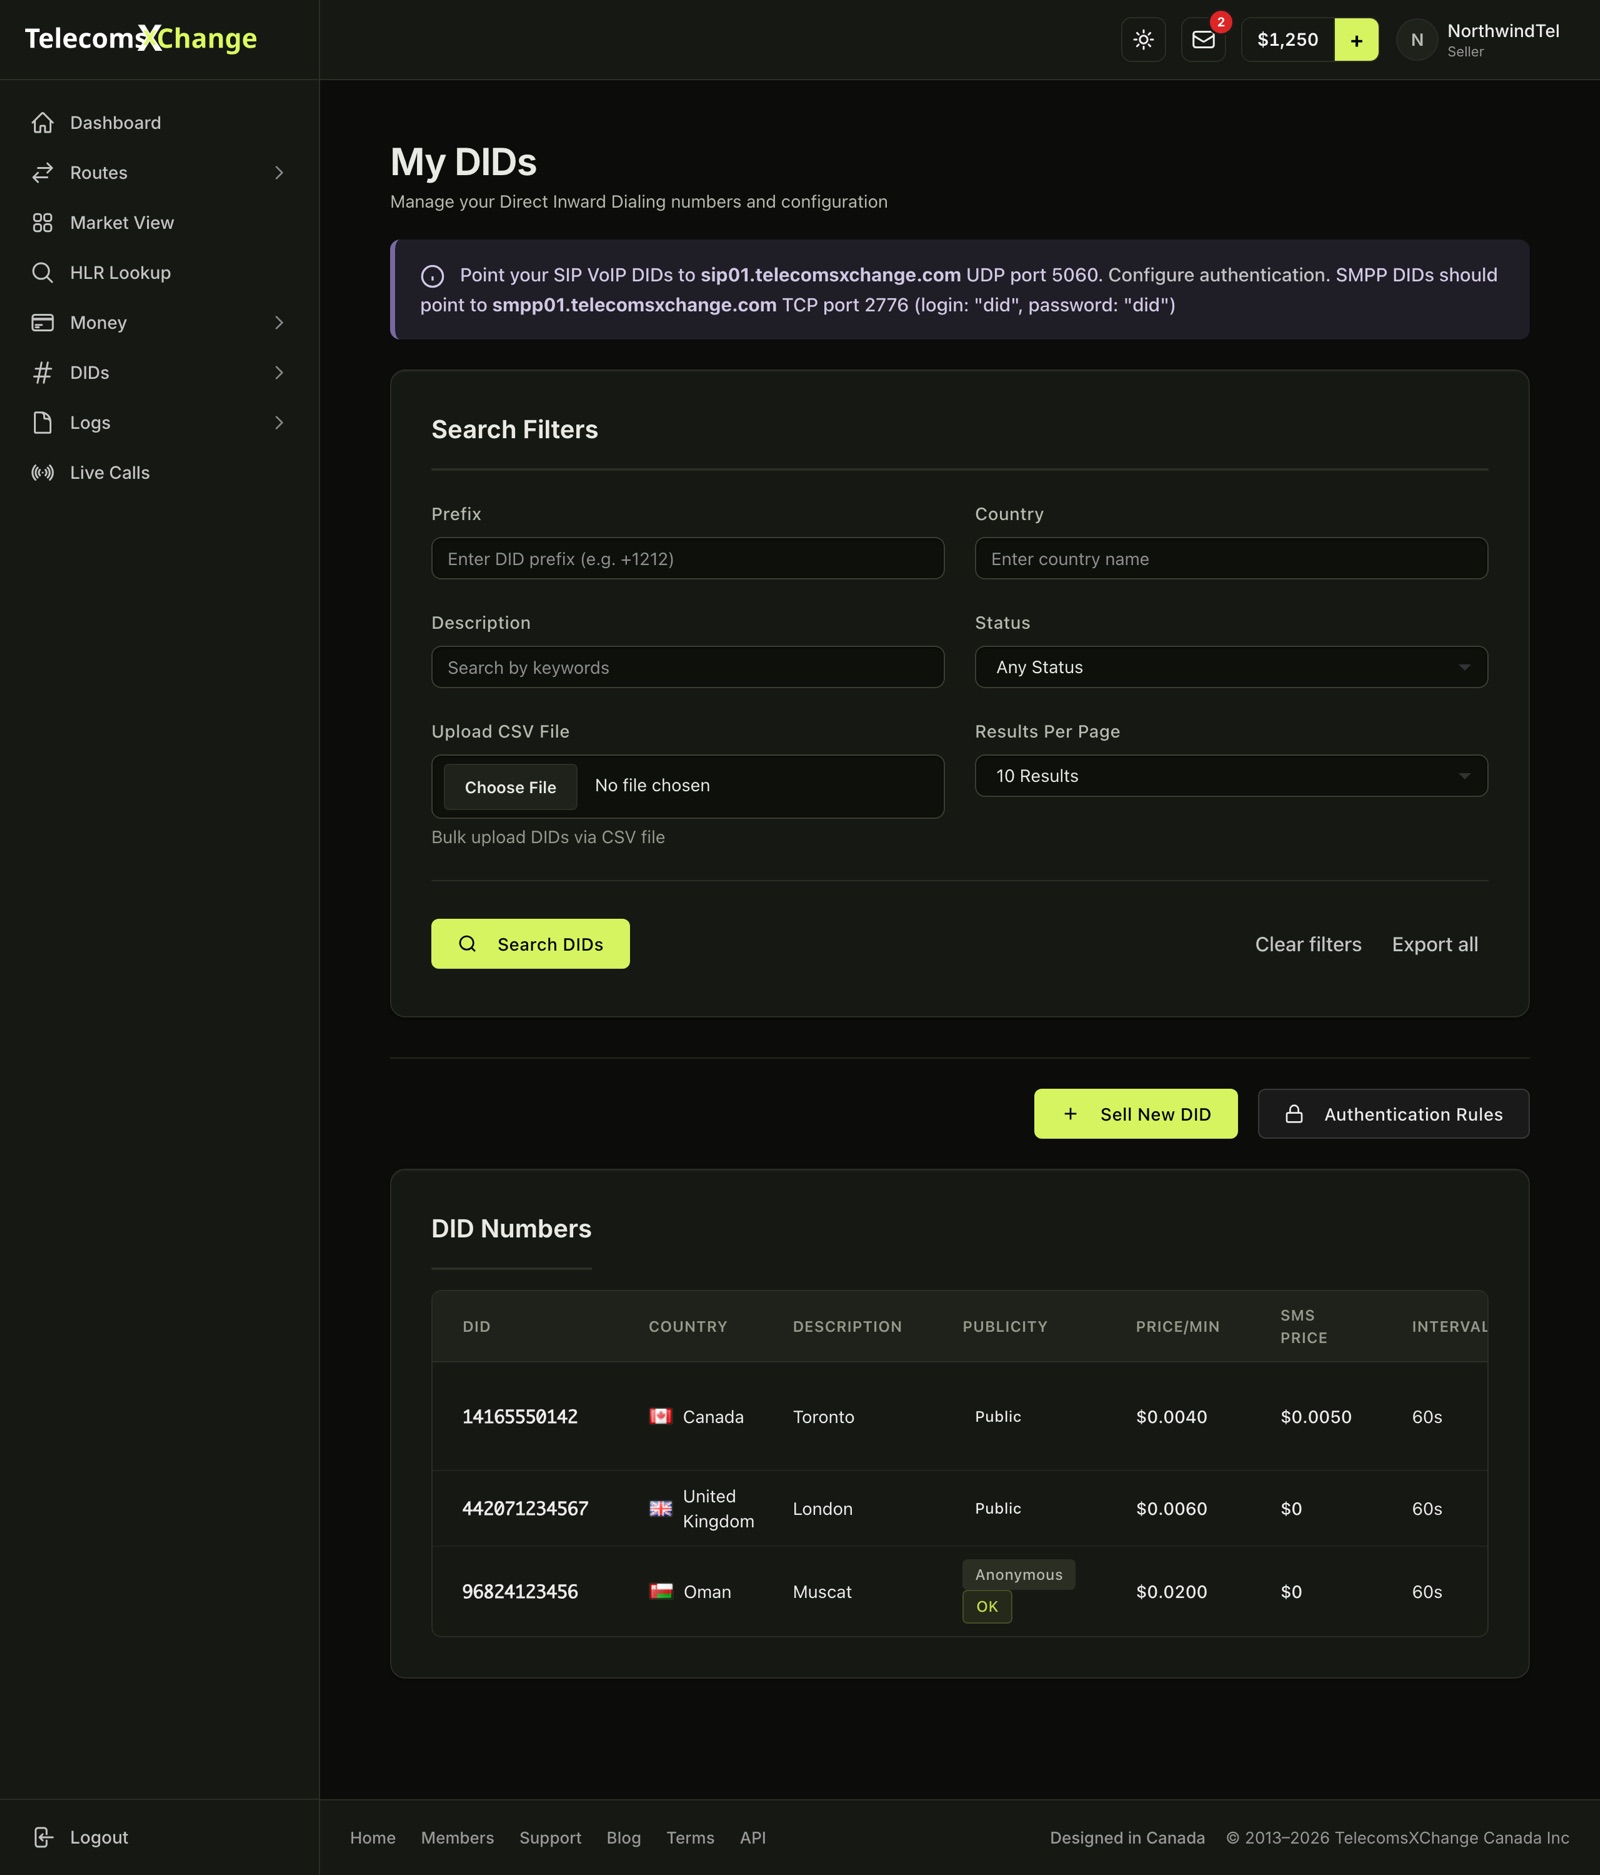Click the PRICE/MIN column header
This screenshot has width=1600, height=1875.
click(1177, 1327)
